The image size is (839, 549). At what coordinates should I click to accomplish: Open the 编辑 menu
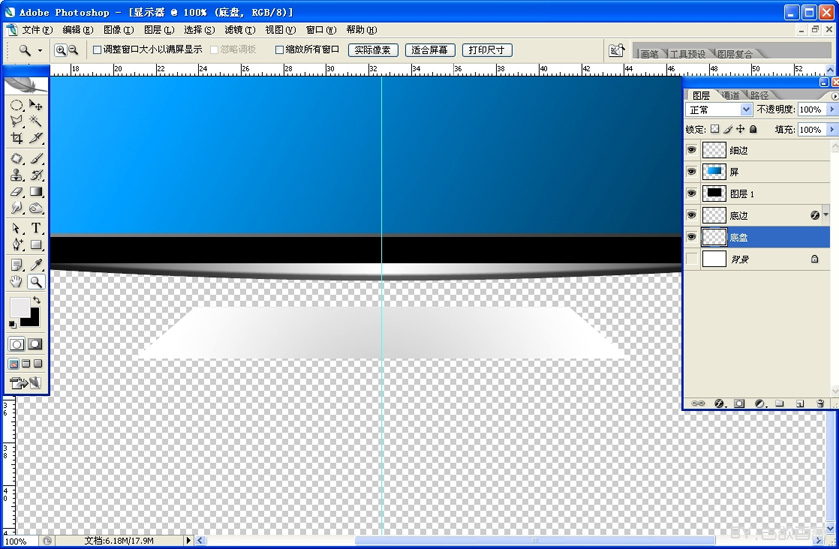coord(78,30)
